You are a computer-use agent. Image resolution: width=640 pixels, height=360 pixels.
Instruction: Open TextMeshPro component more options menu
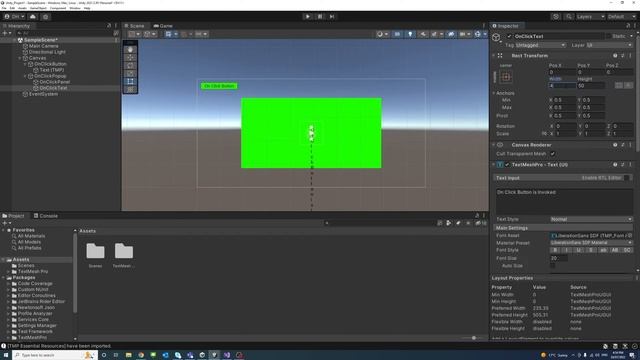630,165
